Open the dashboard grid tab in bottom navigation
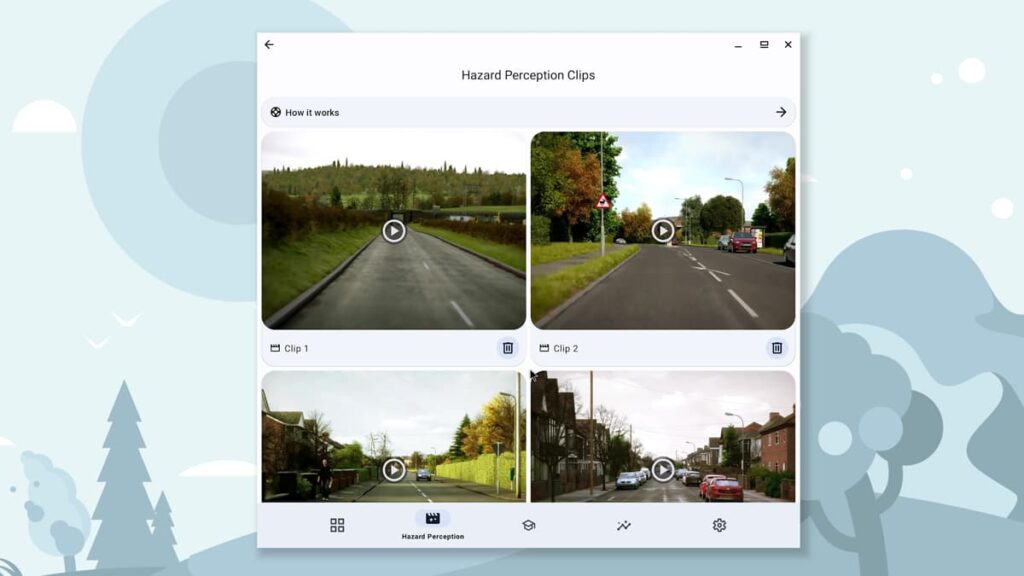The width and height of the screenshot is (1024, 576). (337, 525)
